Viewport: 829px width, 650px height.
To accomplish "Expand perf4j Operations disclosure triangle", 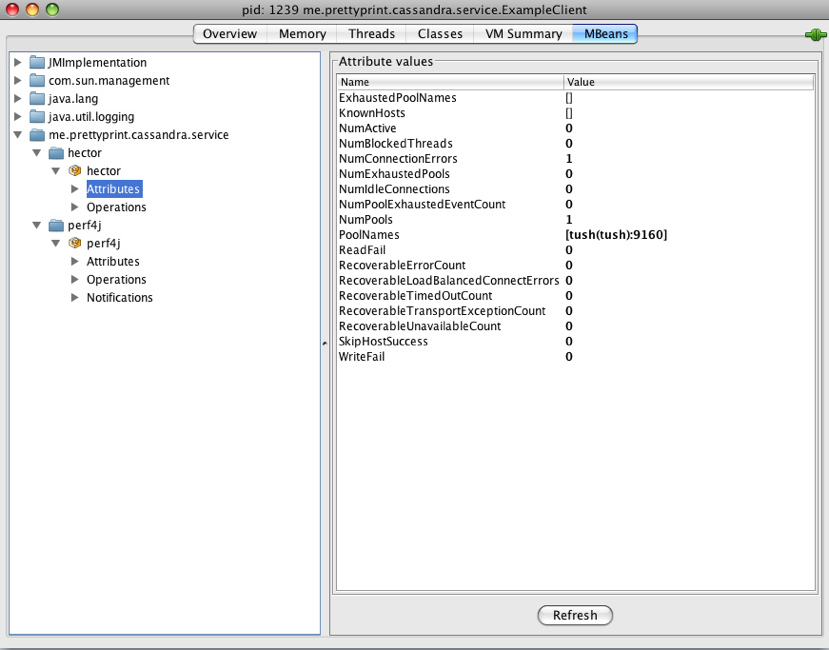I will [x=75, y=279].
